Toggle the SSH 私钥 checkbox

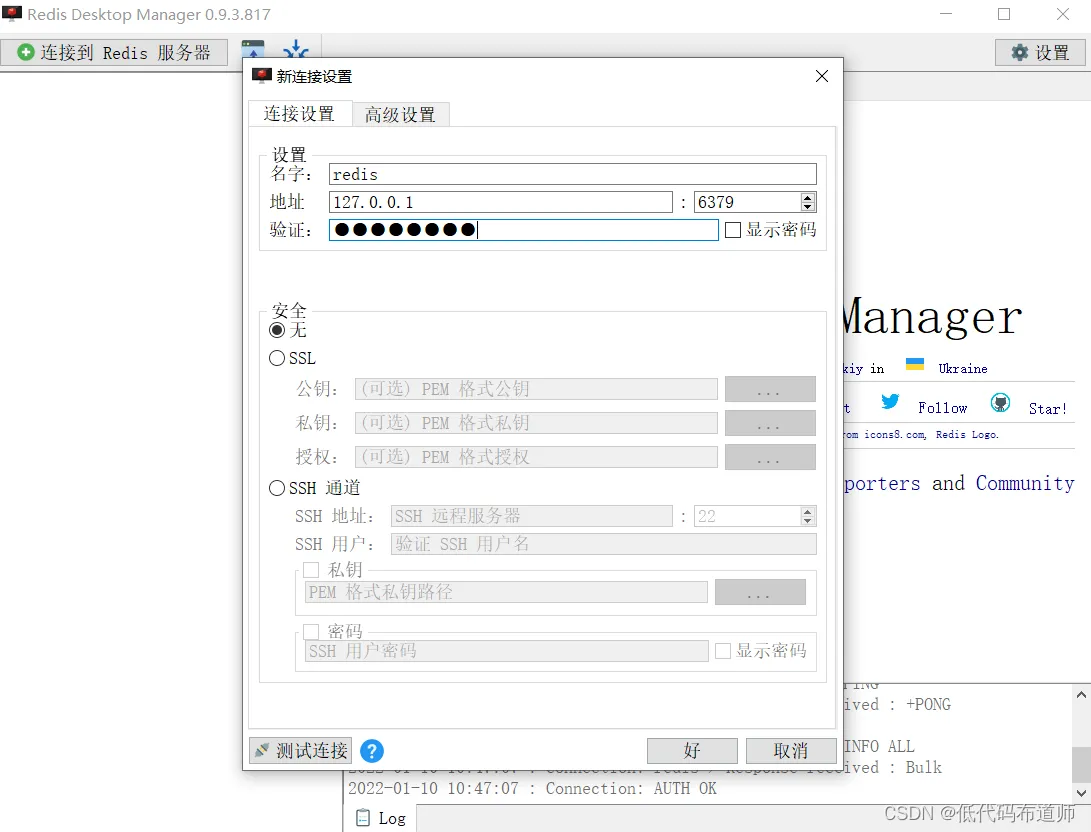[311, 570]
